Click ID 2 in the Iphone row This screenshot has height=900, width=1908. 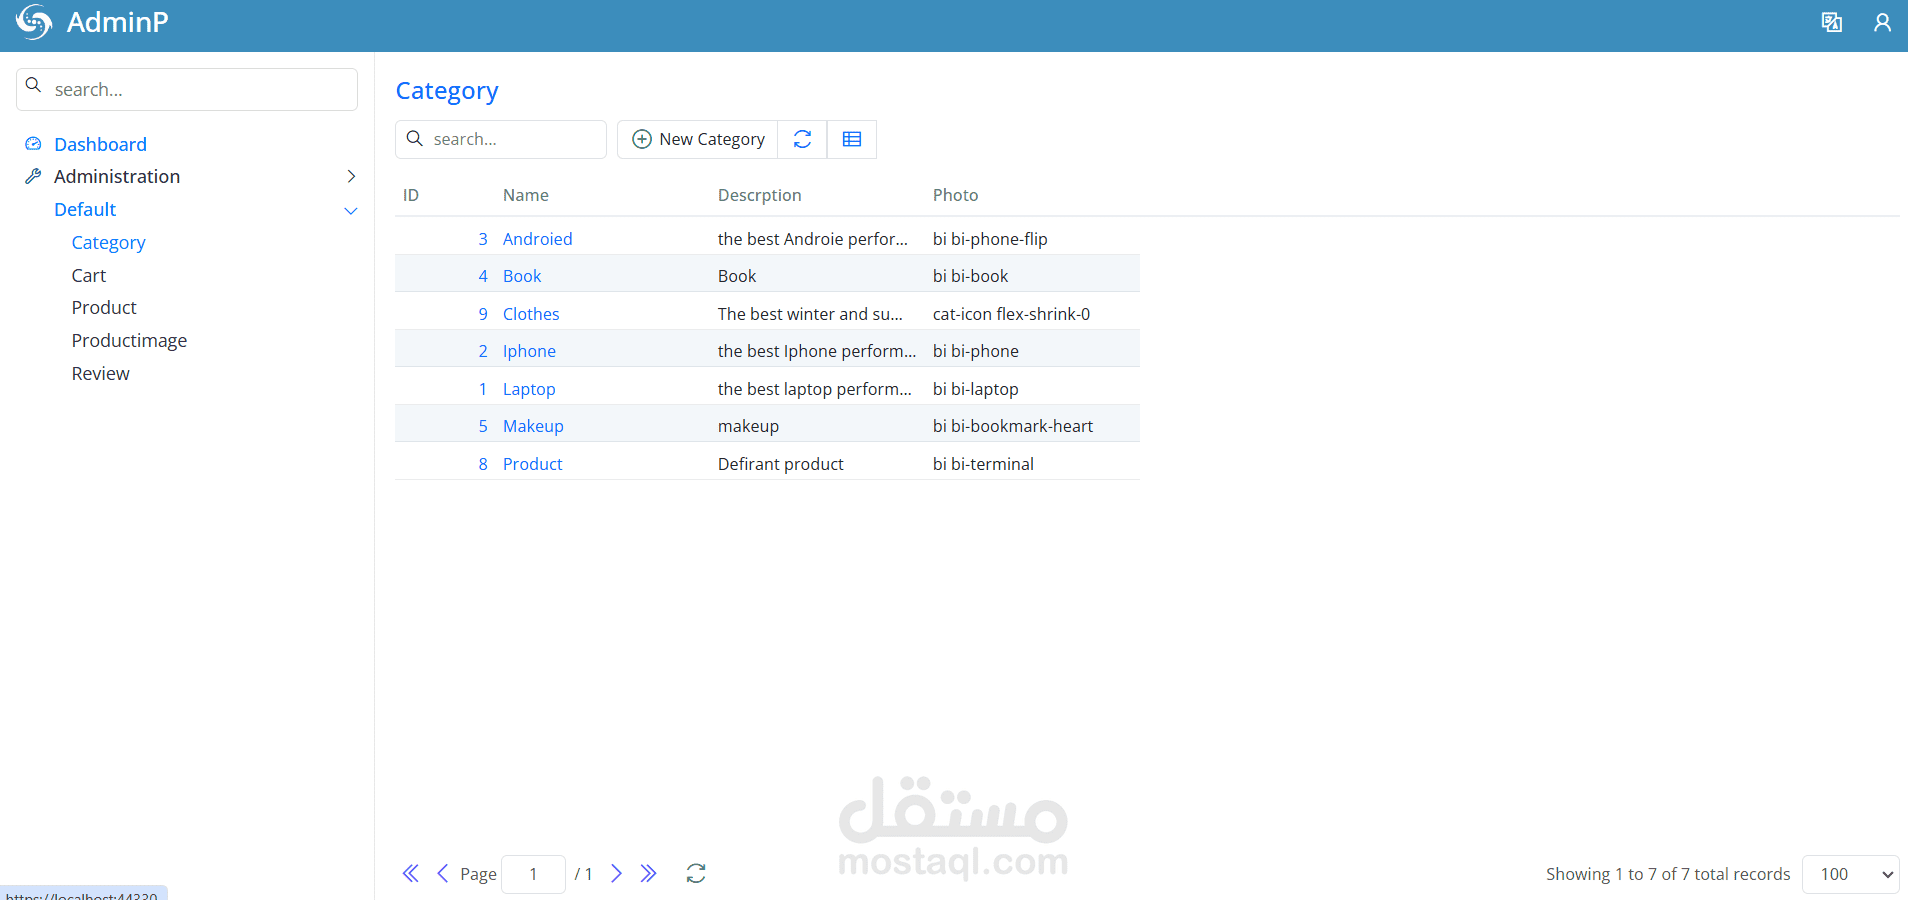(483, 351)
